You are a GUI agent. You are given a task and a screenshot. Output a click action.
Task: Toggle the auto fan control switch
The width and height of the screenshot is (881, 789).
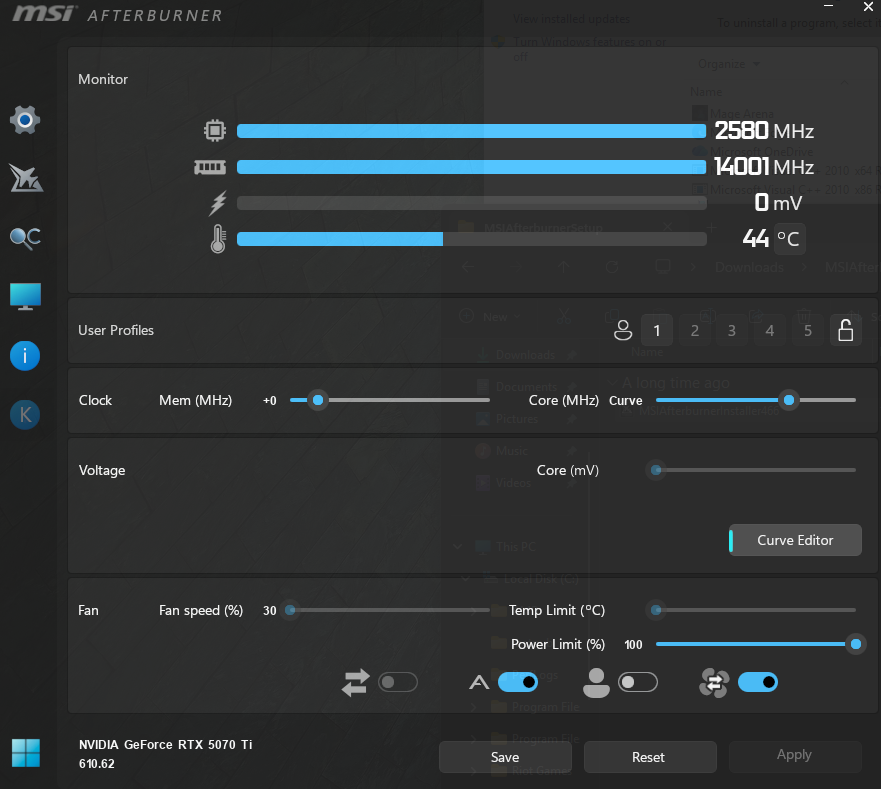tap(517, 682)
